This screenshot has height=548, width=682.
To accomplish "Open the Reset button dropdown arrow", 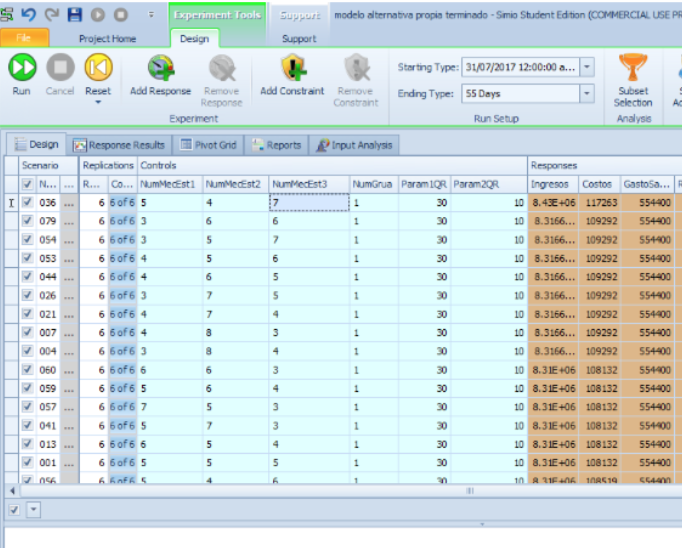I will click(x=98, y=103).
